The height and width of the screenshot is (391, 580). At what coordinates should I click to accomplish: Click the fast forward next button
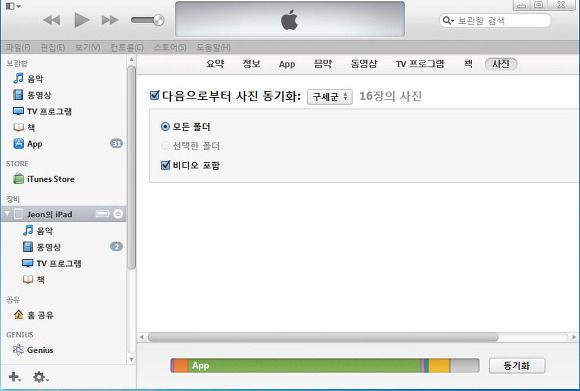tap(110, 20)
